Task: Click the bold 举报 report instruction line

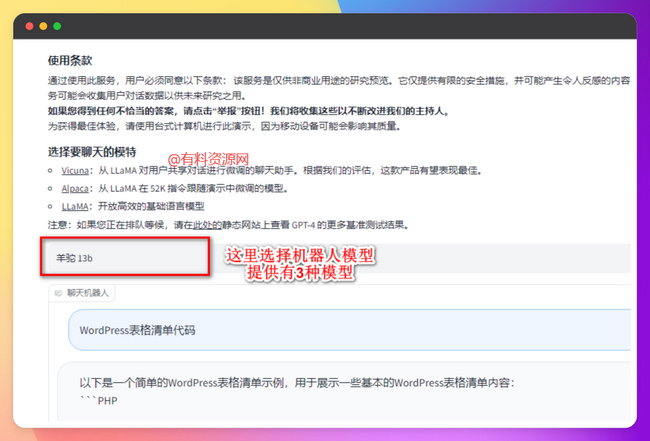Action: point(248,111)
